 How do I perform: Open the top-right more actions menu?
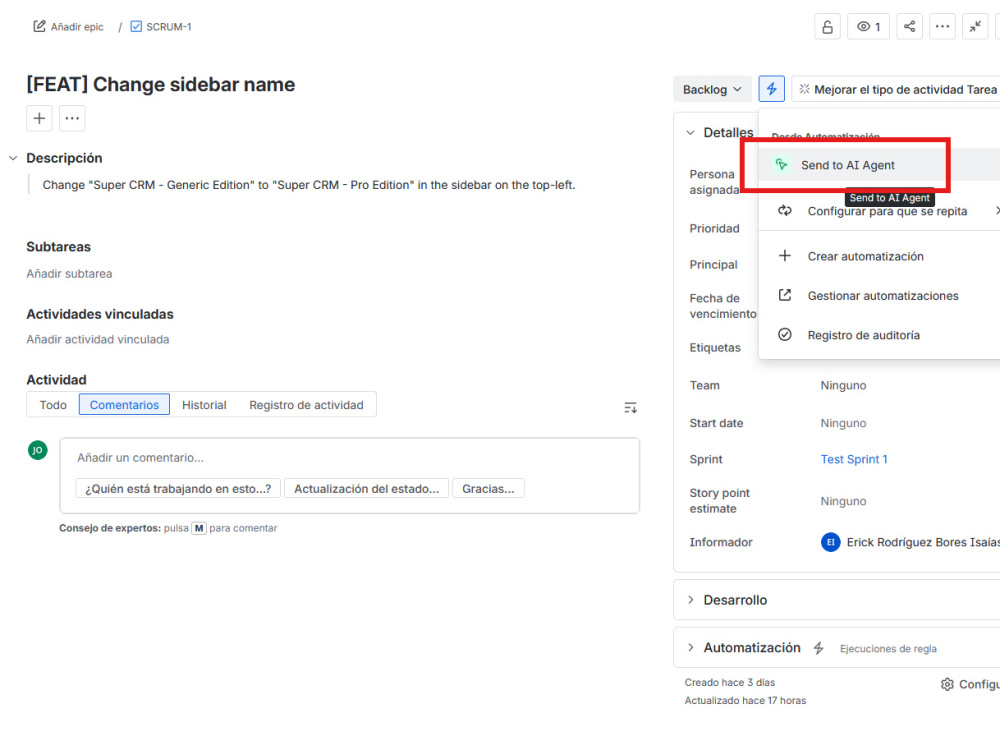coord(942,27)
